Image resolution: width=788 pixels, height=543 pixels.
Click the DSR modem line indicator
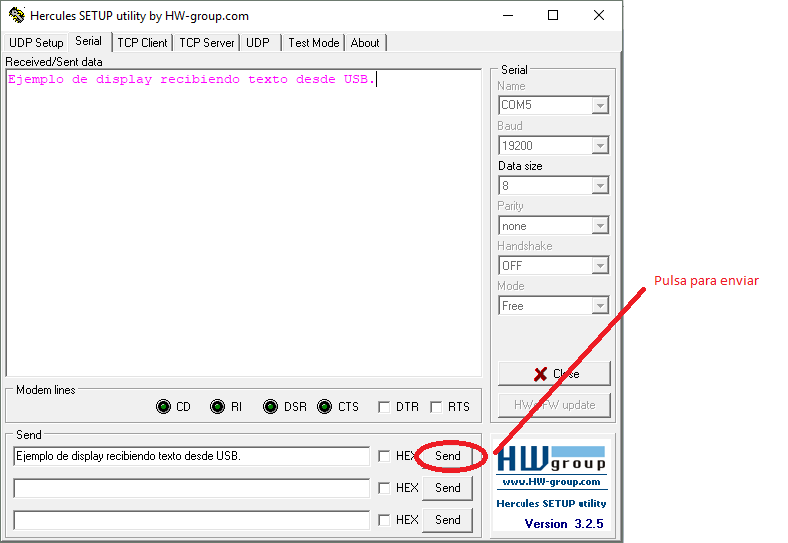tap(270, 406)
